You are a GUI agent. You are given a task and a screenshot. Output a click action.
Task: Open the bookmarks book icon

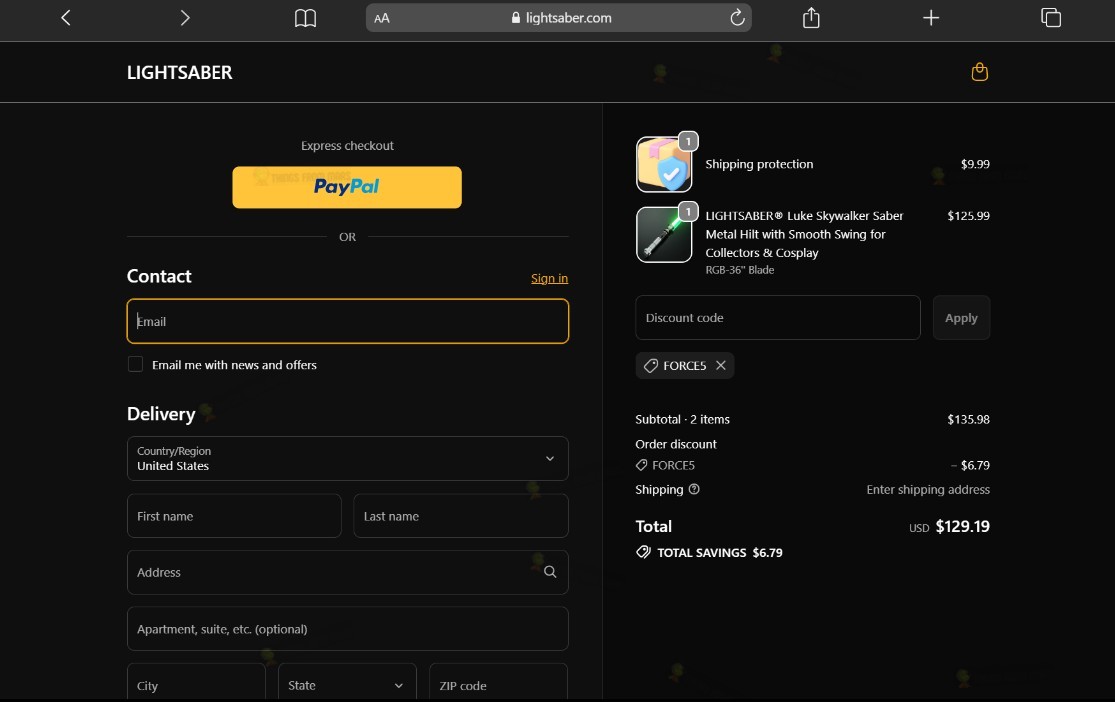click(305, 18)
